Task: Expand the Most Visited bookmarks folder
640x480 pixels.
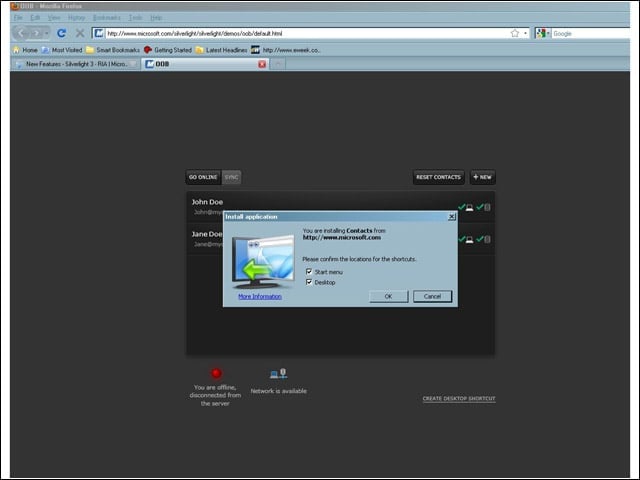Action: (62, 50)
